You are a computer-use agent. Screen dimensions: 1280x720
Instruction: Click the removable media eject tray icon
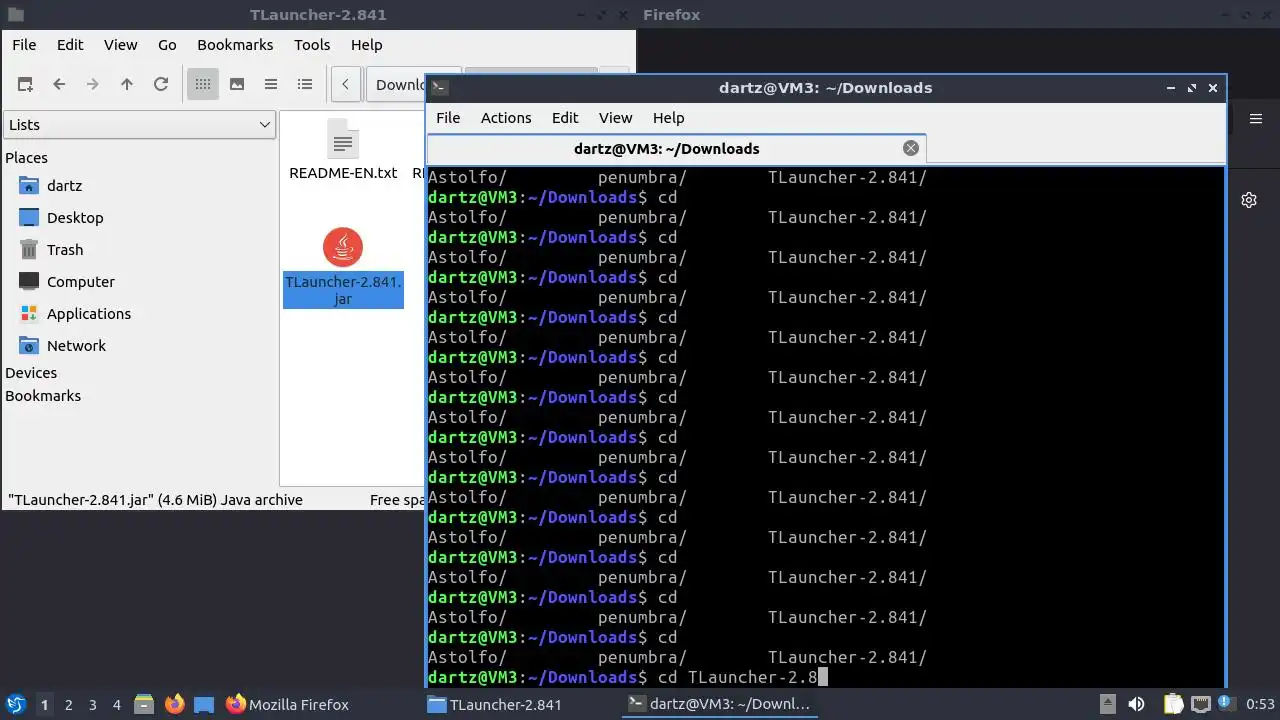[x=1108, y=705]
